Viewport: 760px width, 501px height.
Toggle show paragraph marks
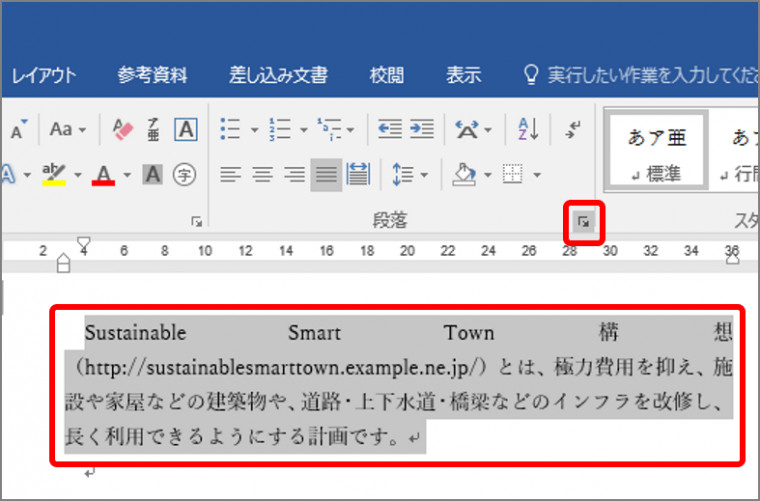coord(573,129)
